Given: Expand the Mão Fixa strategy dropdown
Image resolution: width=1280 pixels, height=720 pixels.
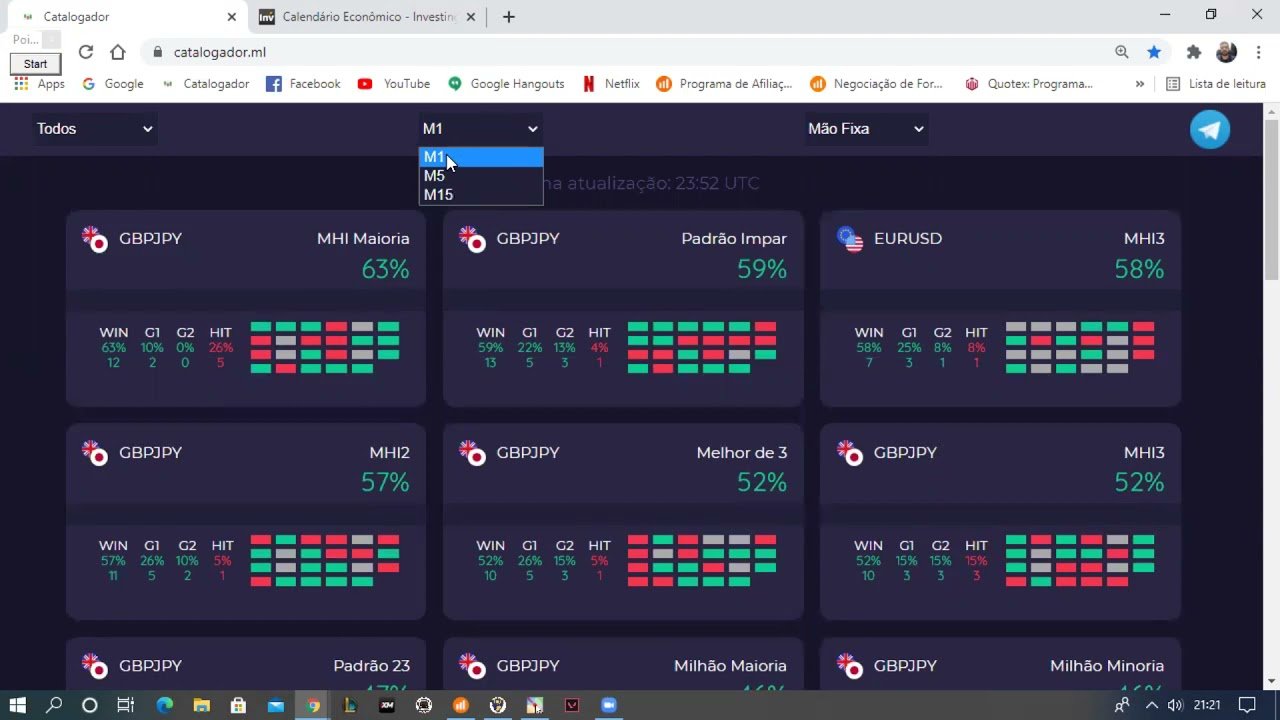Looking at the screenshot, I should point(866,128).
